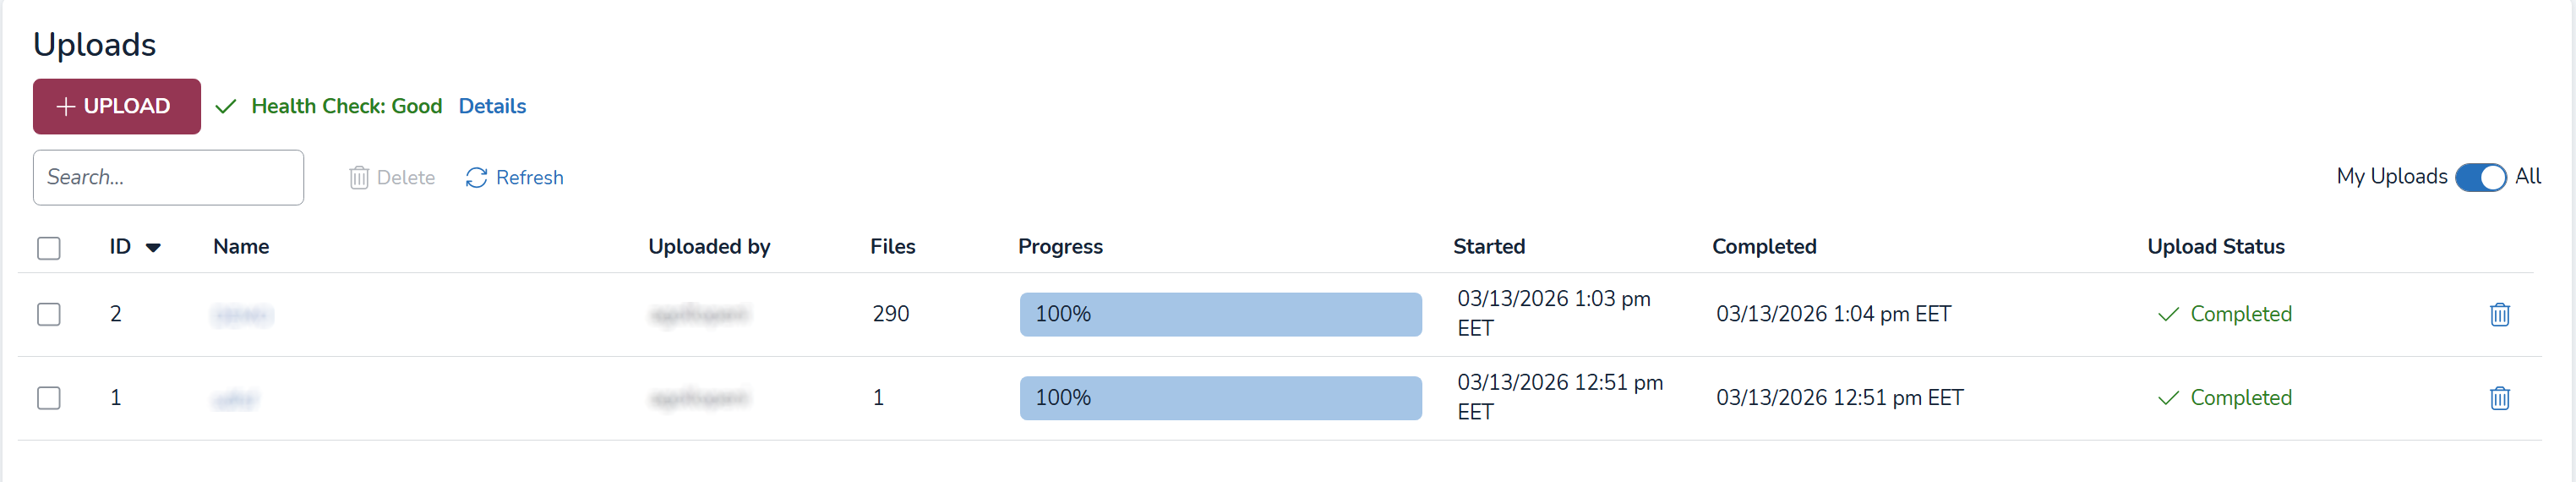
Task: Click the trash icon for upload 2
Action: coord(2498,314)
